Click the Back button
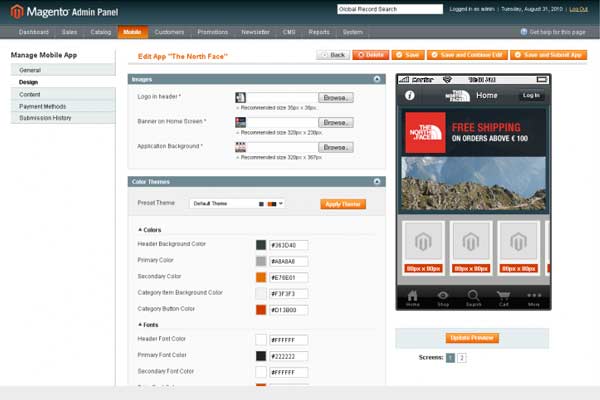This screenshot has width=600, height=400. tap(333, 55)
